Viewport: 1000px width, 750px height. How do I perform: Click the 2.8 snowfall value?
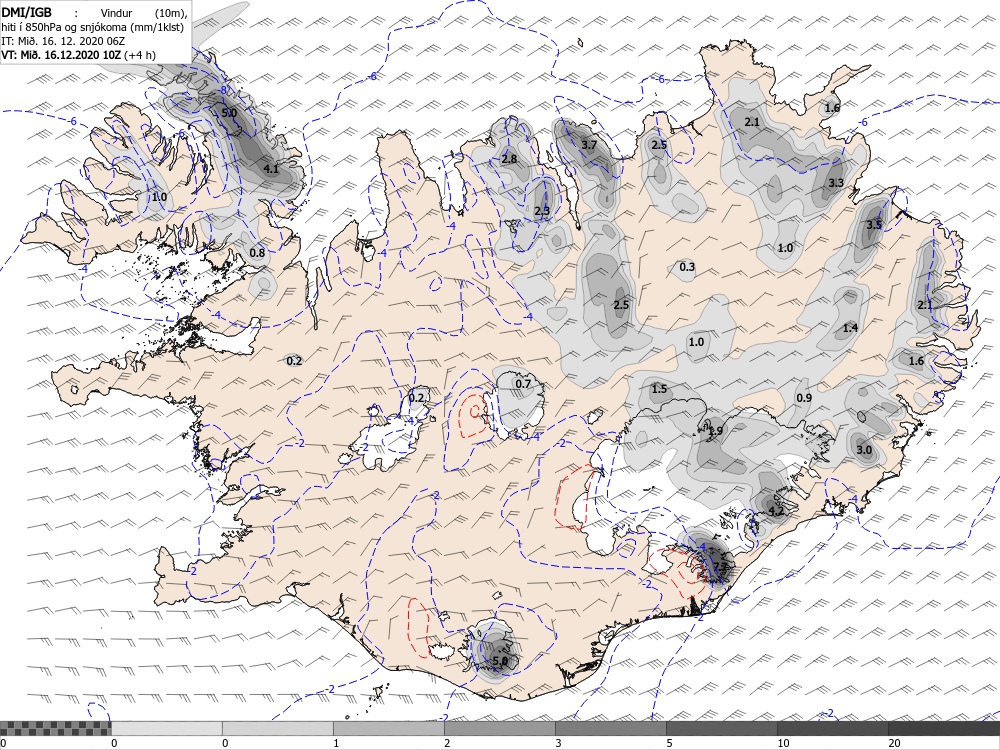click(x=509, y=159)
